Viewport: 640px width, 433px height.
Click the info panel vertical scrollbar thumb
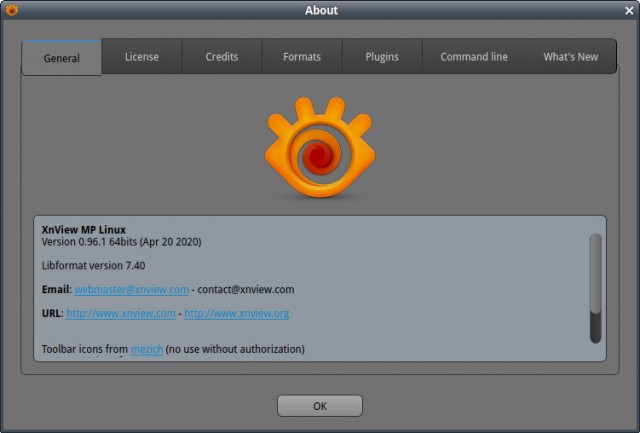coord(596,273)
